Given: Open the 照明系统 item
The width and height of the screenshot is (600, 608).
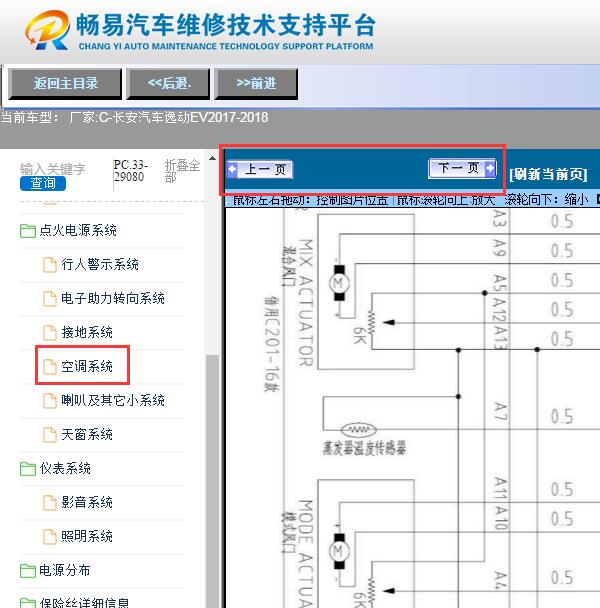Looking at the screenshot, I should [x=87, y=536].
